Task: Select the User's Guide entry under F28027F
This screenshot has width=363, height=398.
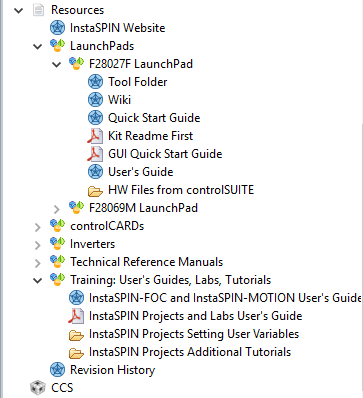Action: tap(141, 172)
